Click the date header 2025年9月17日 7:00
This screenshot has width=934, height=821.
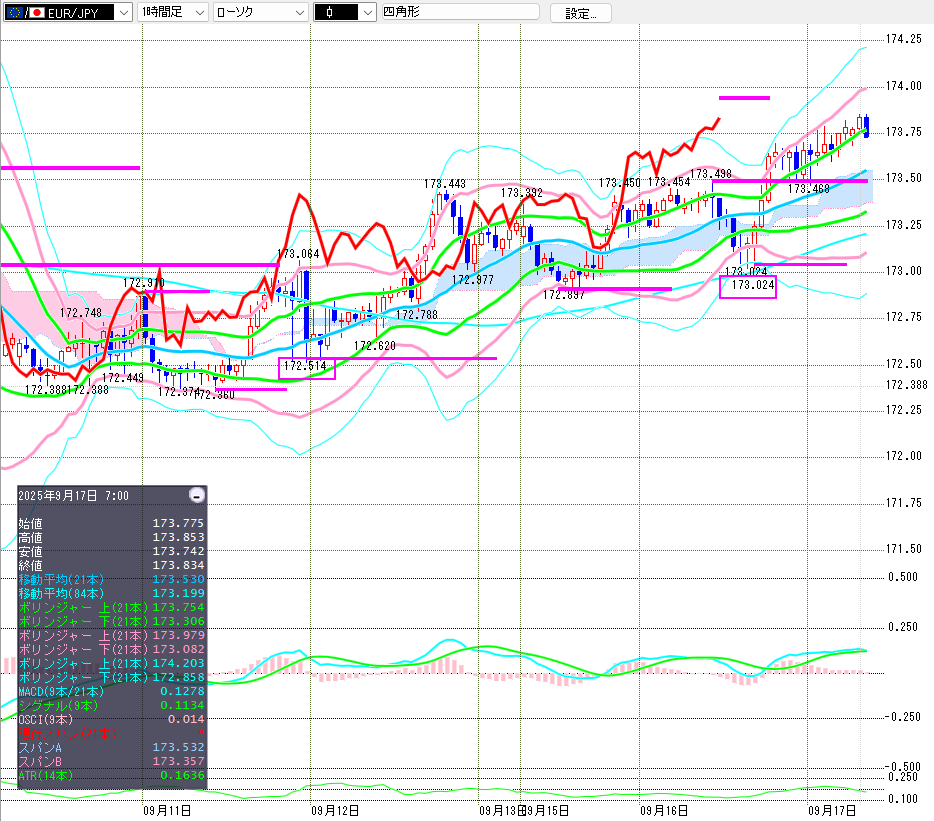pos(80,495)
